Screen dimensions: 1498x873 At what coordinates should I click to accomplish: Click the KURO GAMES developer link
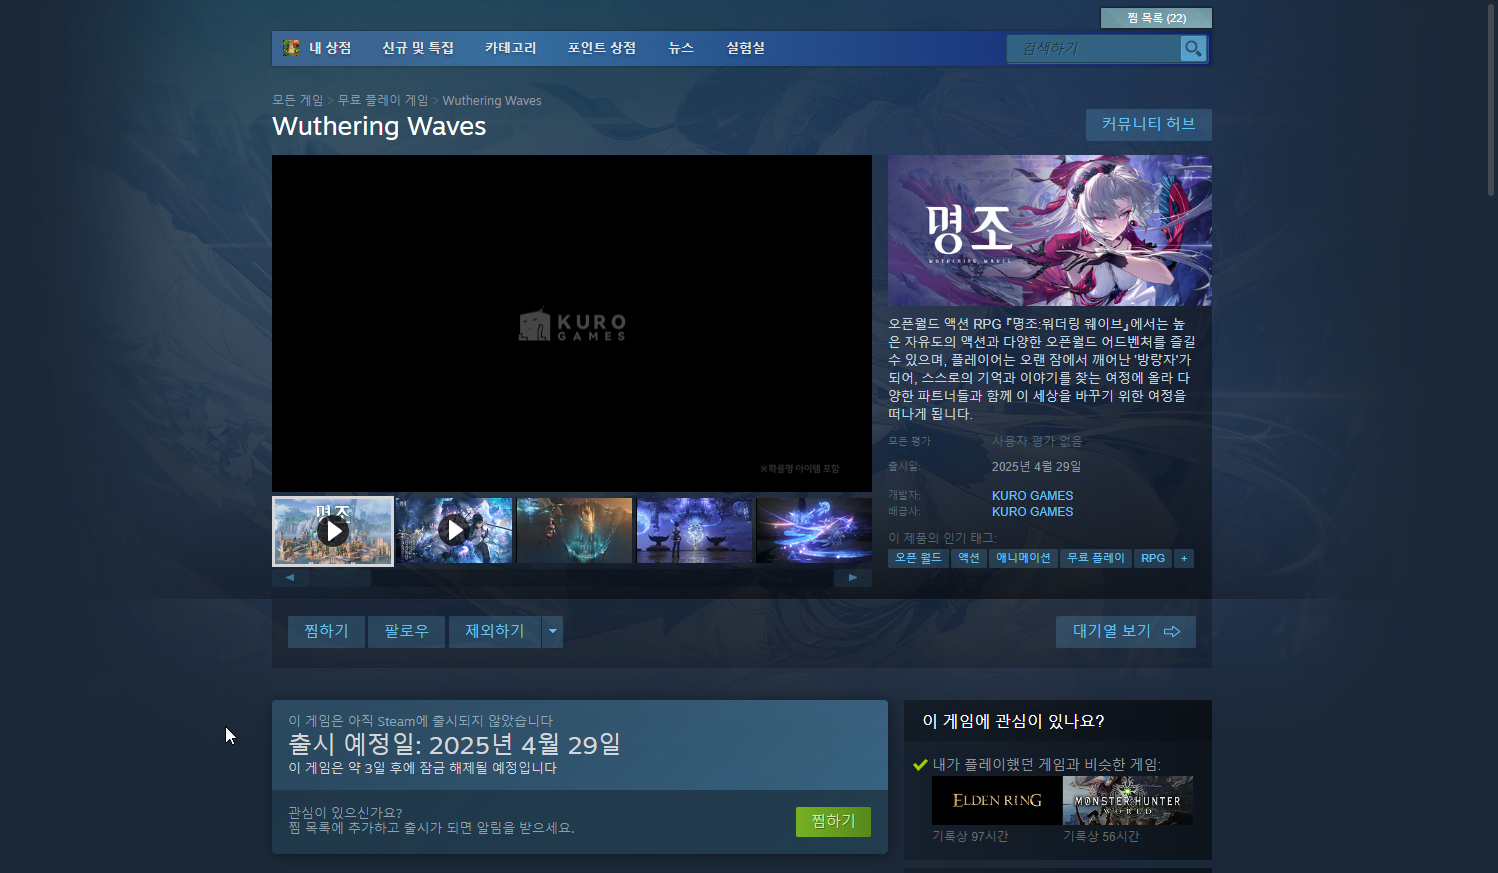point(1032,495)
